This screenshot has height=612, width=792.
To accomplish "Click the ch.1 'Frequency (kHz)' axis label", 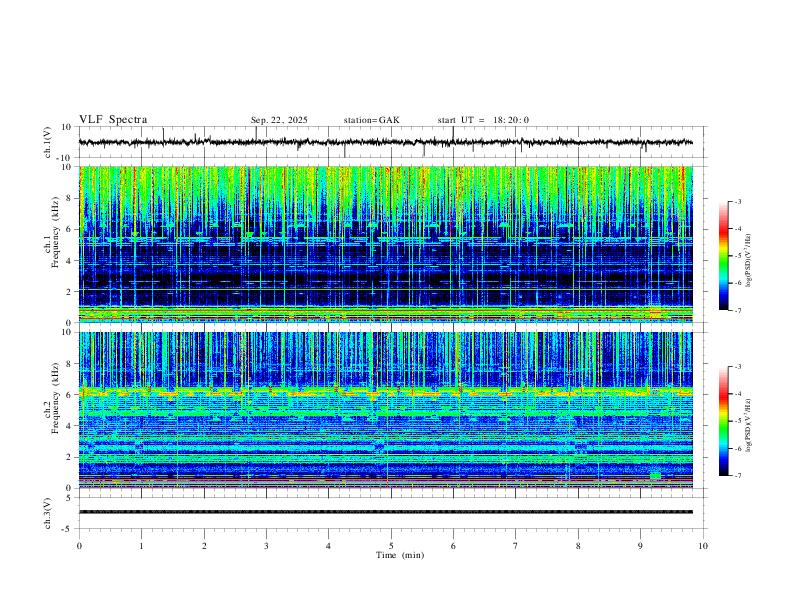I will point(55,233).
